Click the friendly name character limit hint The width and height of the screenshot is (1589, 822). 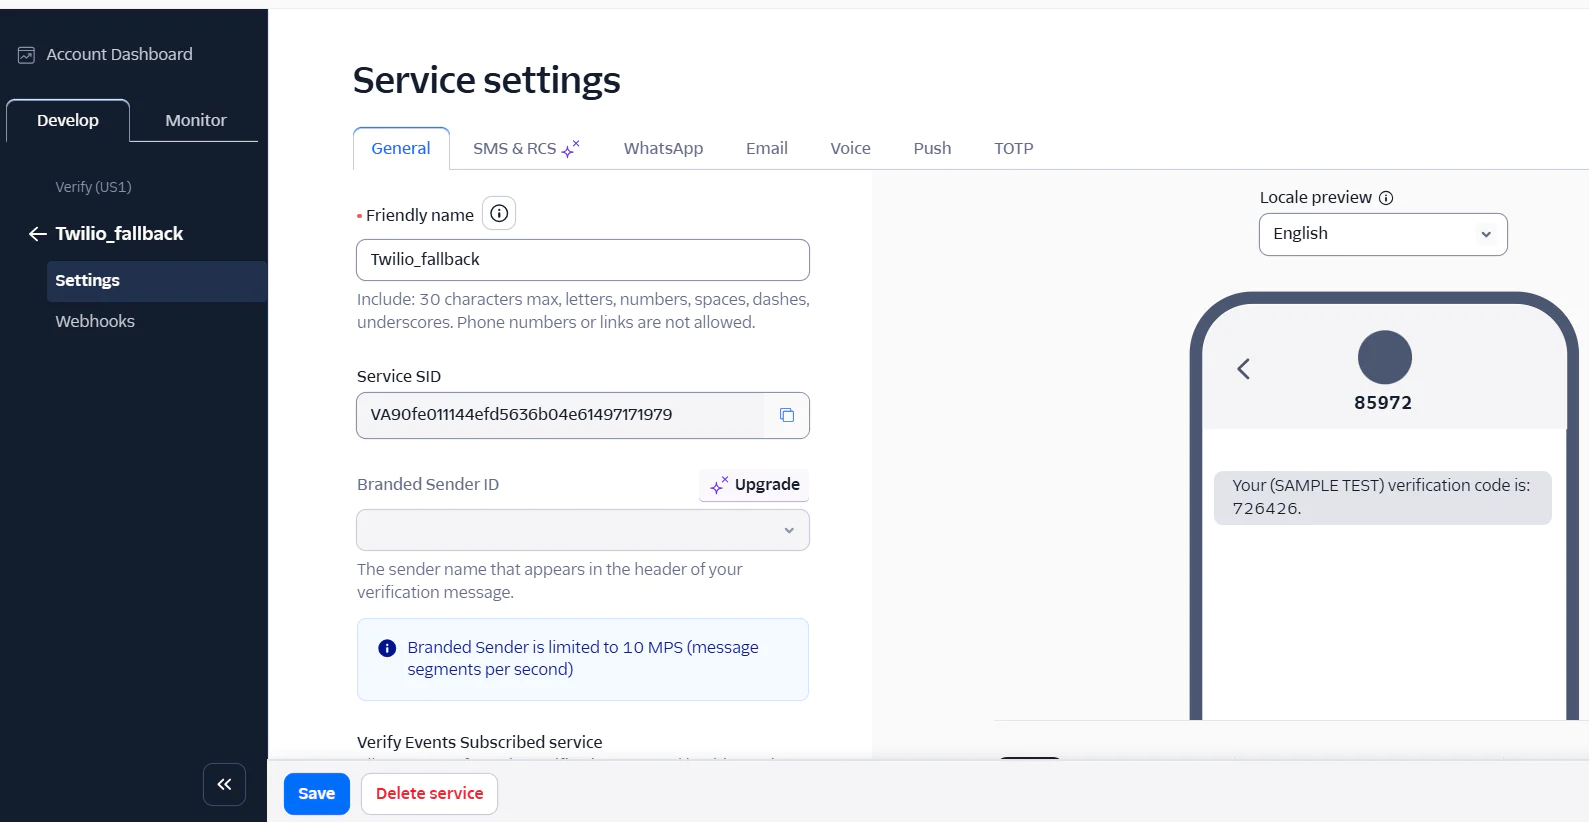(583, 311)
